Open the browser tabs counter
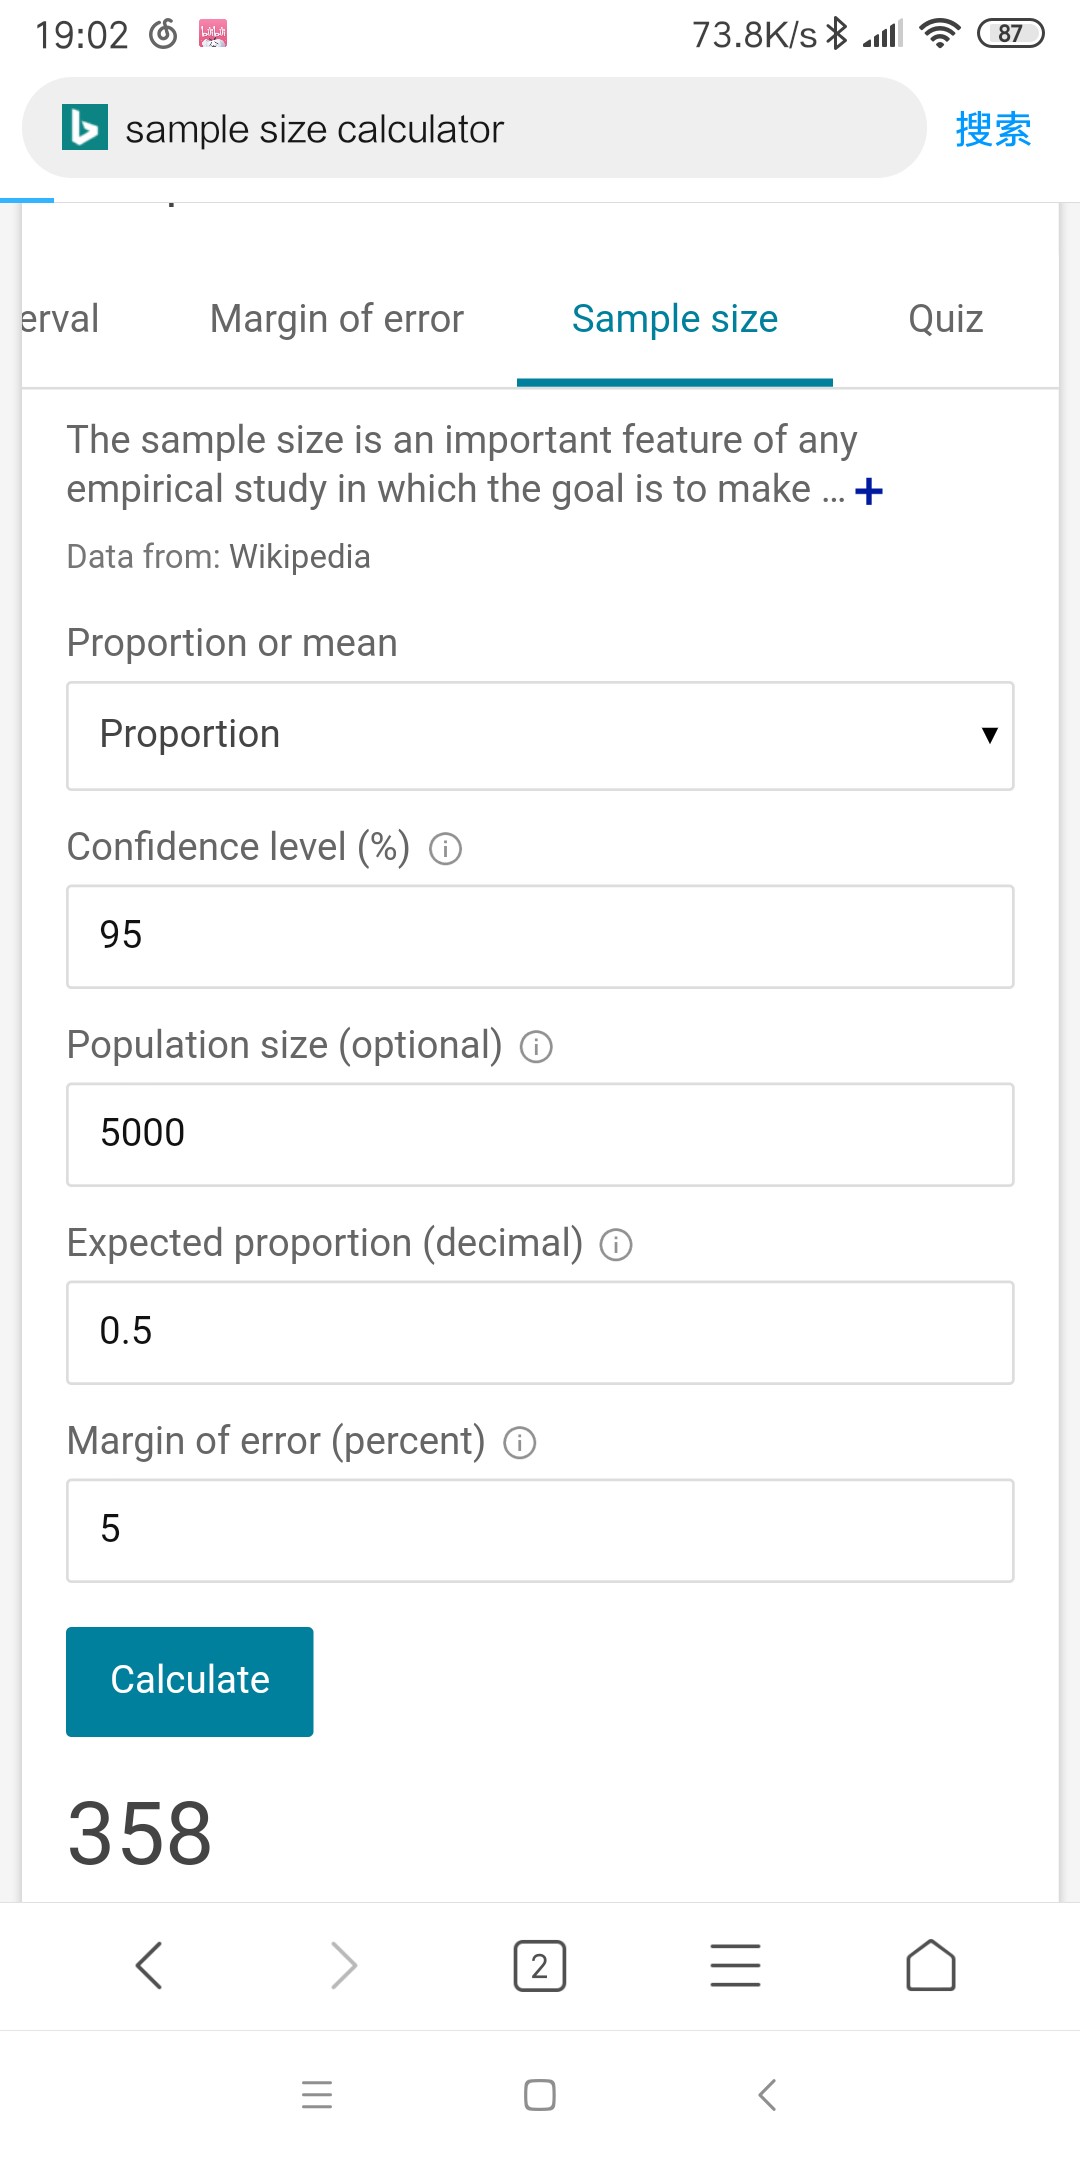The width and height of the screenshot is (1080, 2160). point(539,1966)
